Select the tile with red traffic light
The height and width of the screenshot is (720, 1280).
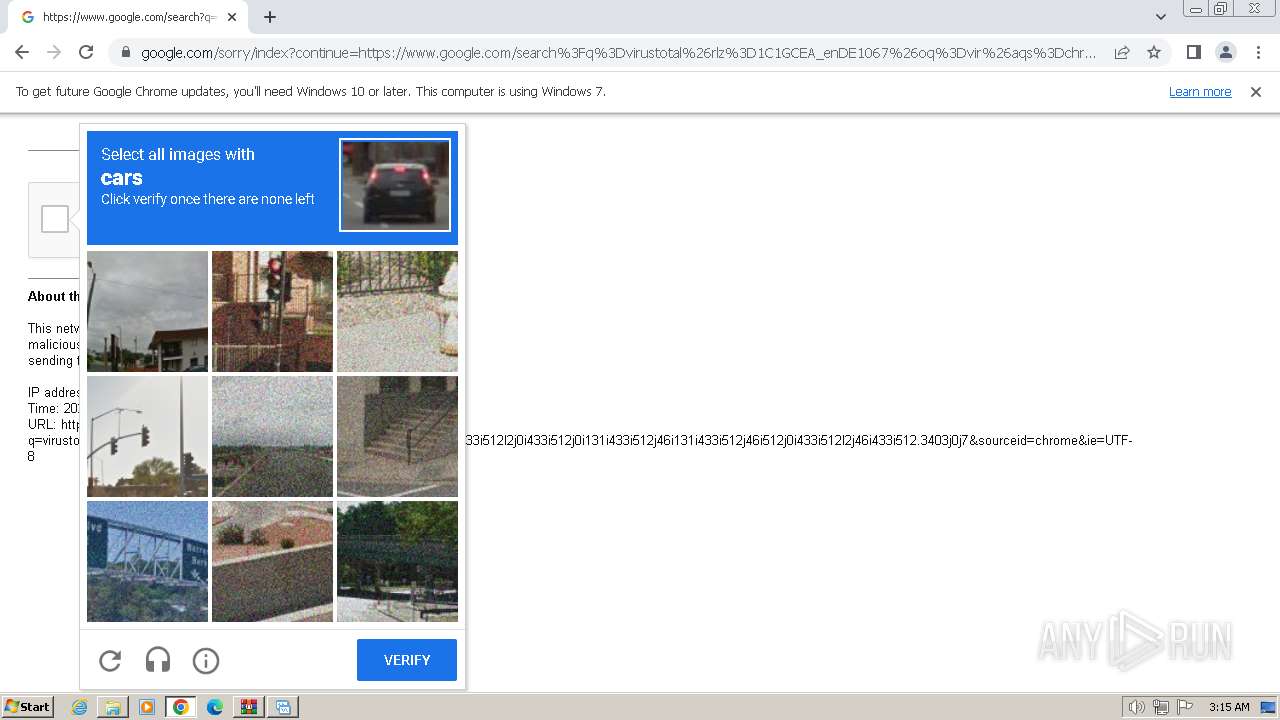pos(272,311)
